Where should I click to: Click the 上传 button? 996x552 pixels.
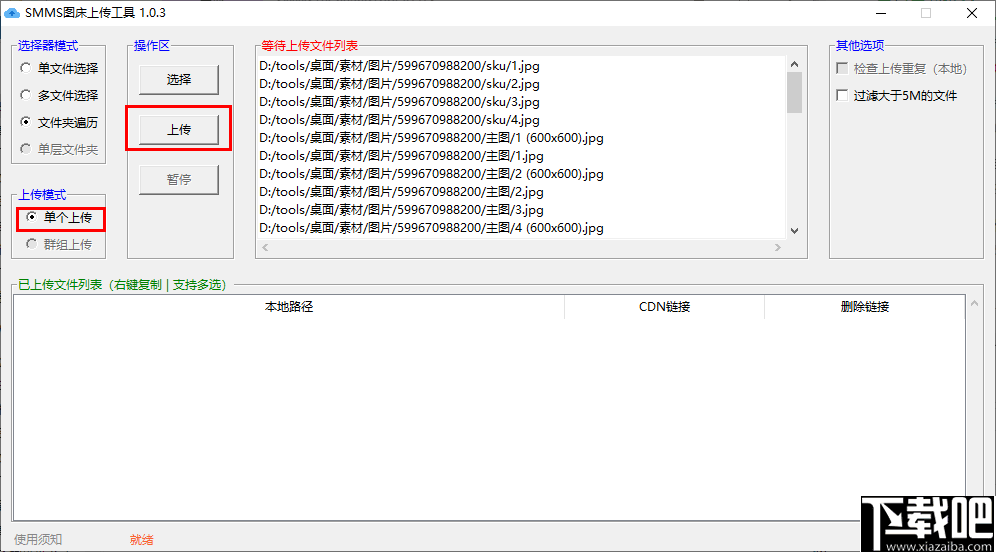(x=179, y=130)
